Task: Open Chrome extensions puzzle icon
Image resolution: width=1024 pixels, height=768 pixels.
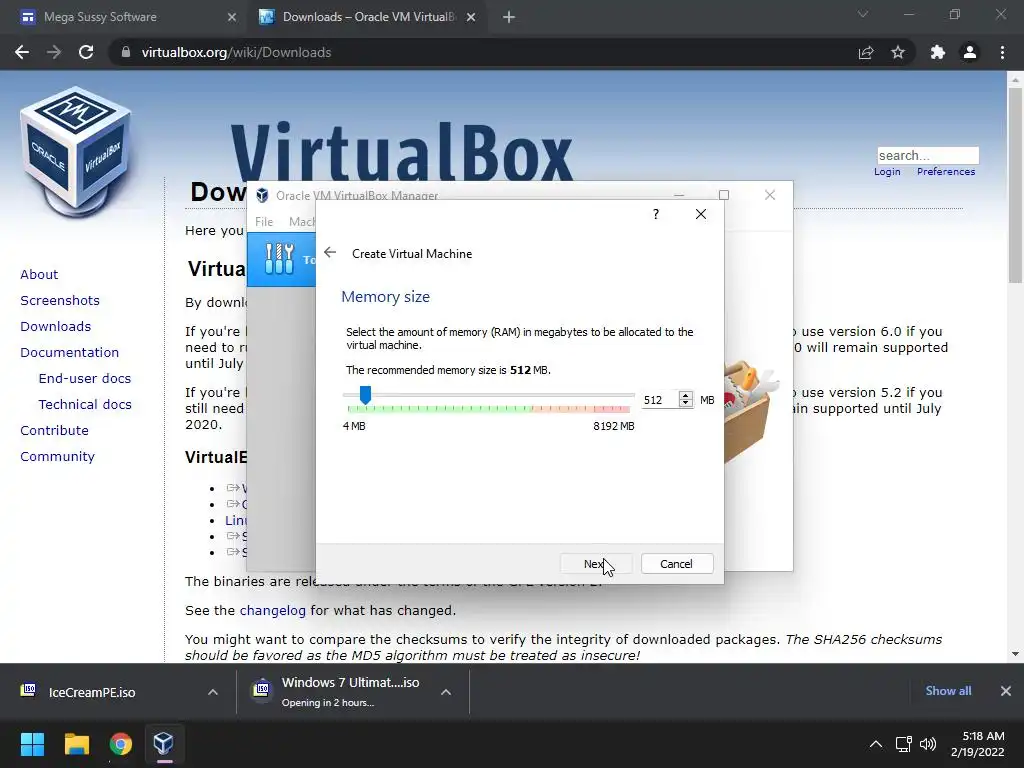Action: pyautogui.click(x=938, y=52)
